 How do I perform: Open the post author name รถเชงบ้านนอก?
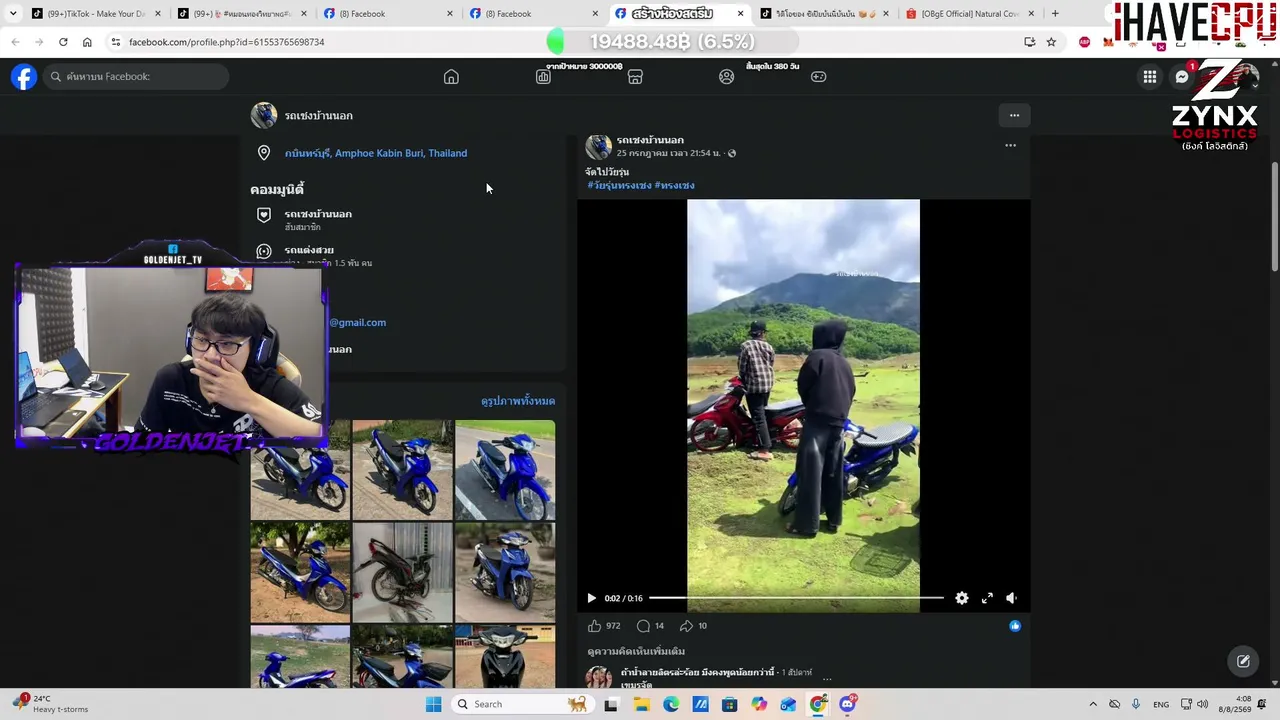coord(650,140)
